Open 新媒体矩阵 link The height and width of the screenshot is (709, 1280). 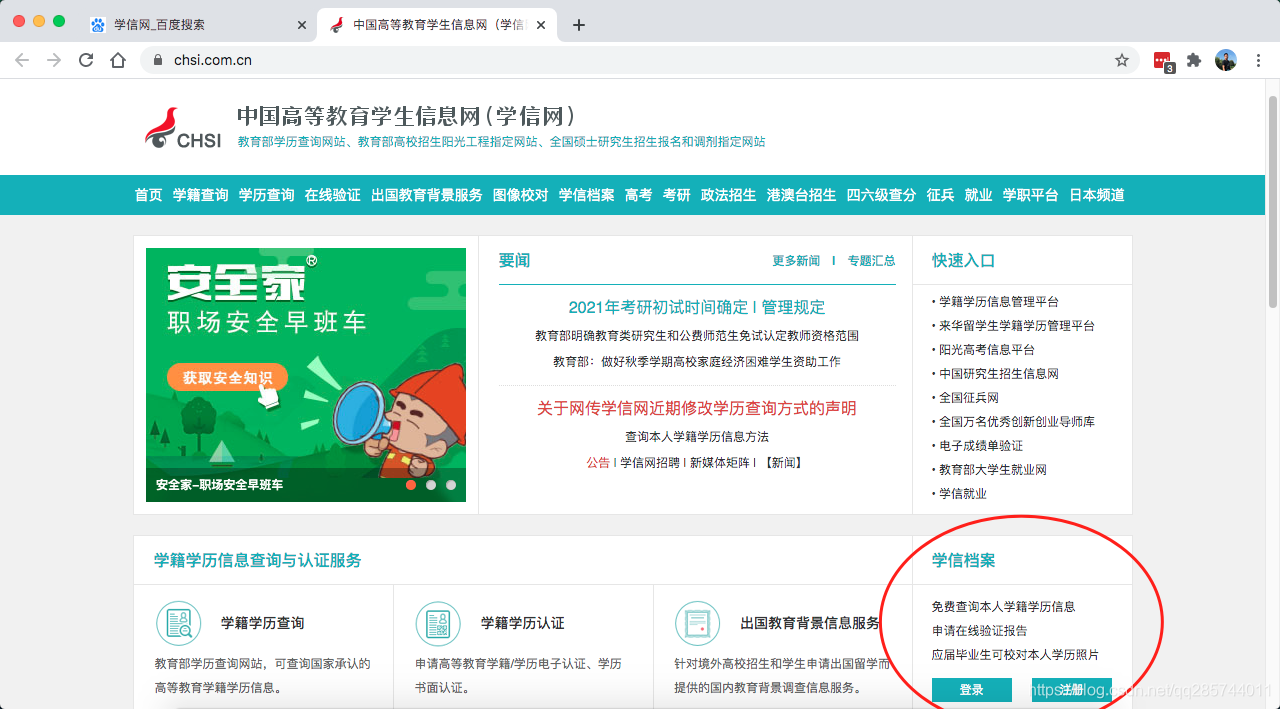click(x=719, y=463)
